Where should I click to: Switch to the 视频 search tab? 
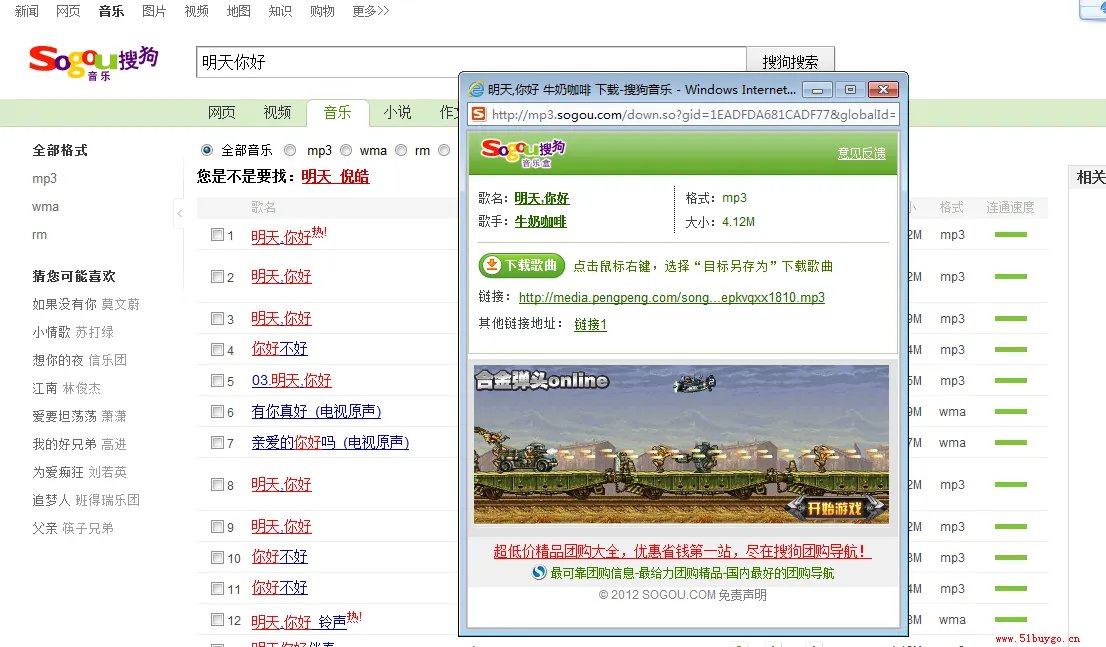tap(277, 112)
